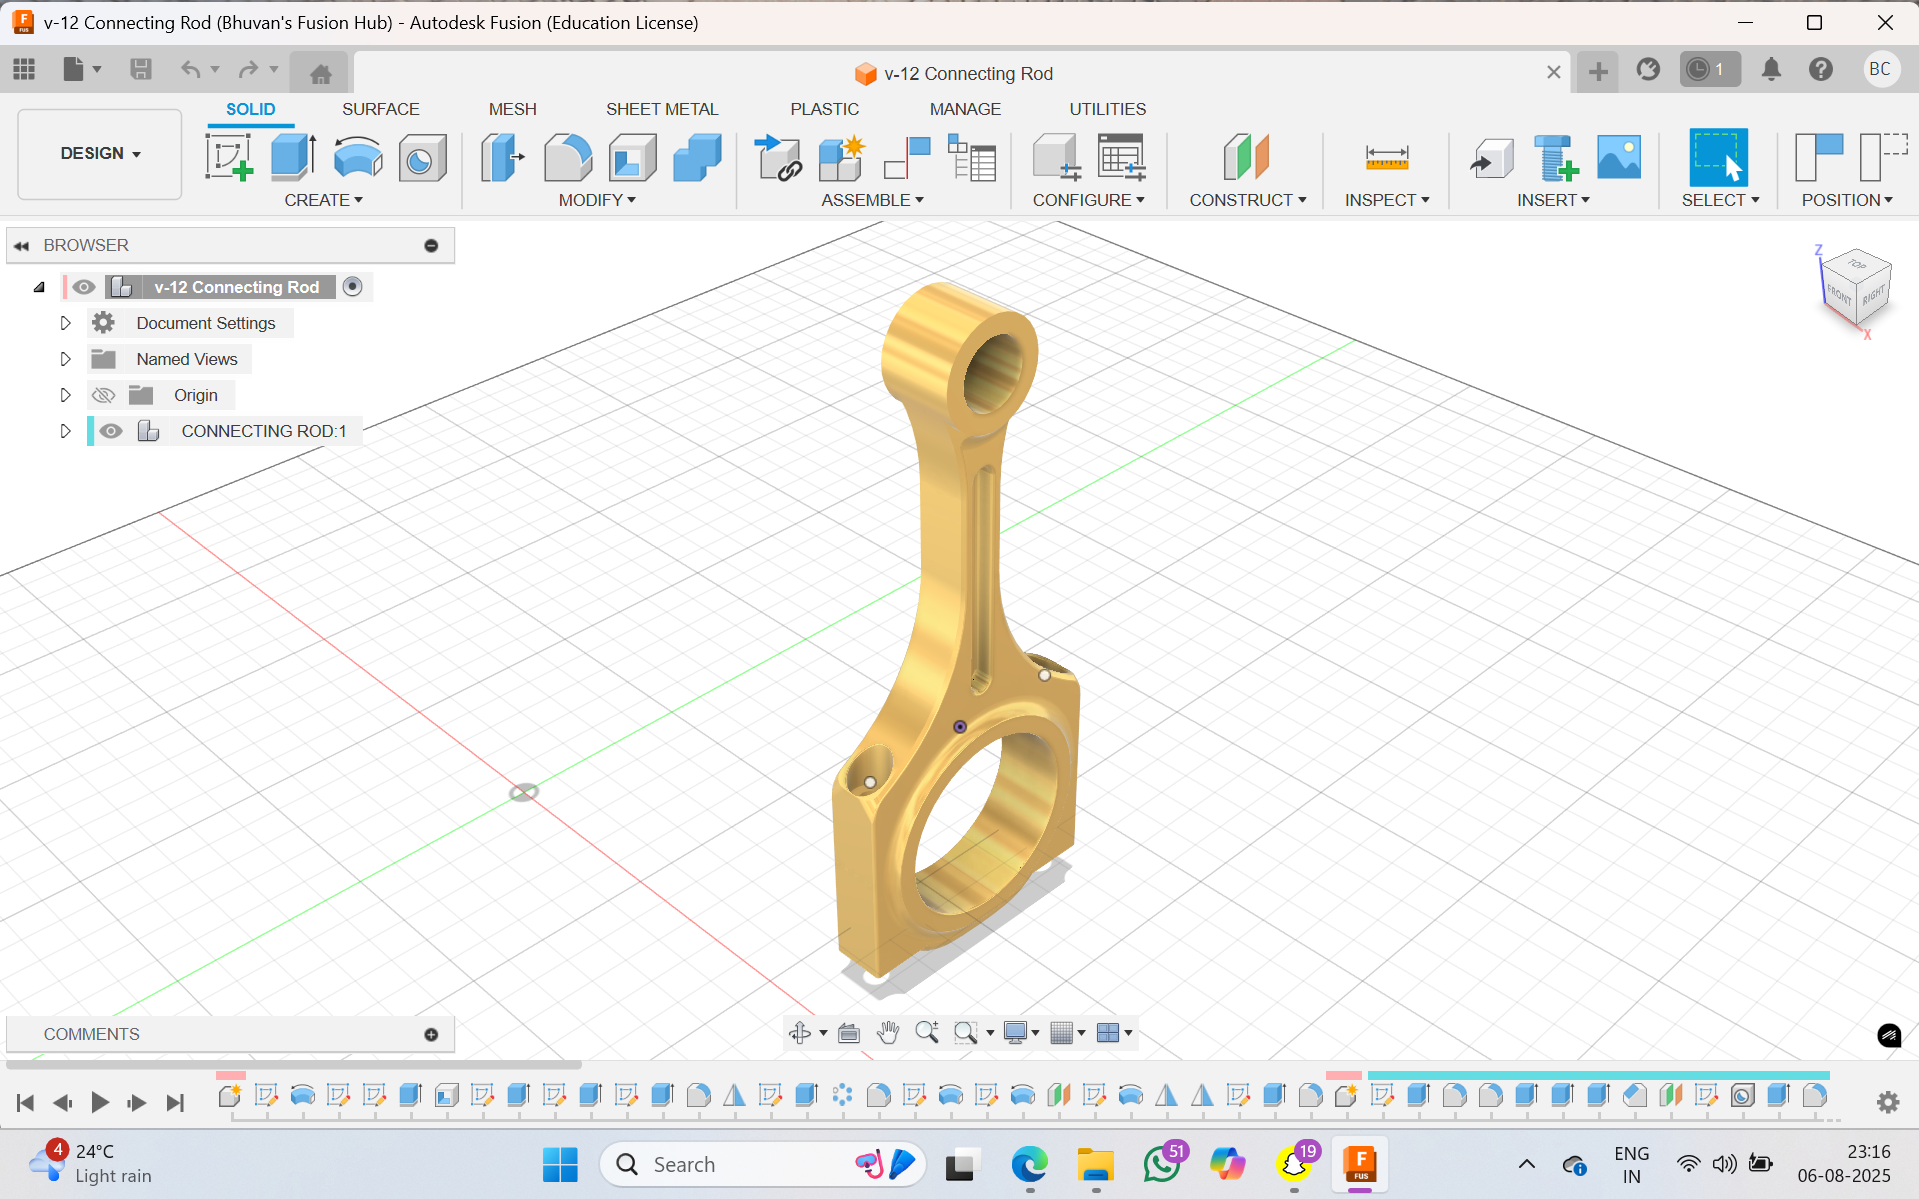Open Insert Derive icon
This screenshot has height=1199, width=1919.
pos(1491,157)
